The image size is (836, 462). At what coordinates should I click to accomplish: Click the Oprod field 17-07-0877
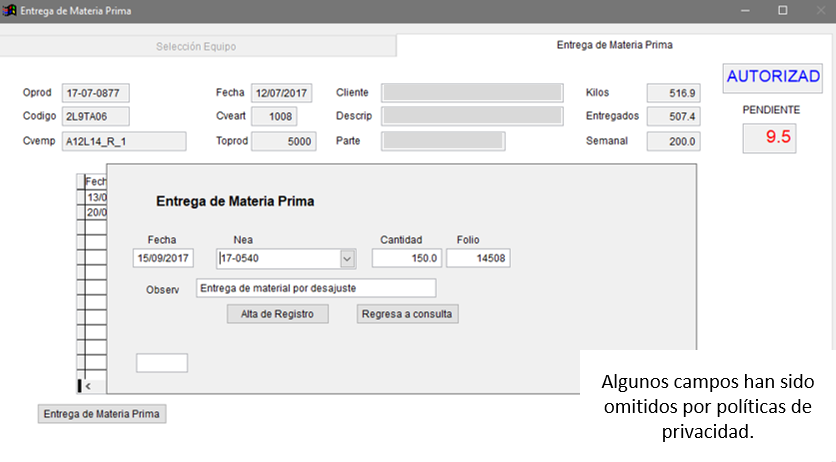coord(96,93)
